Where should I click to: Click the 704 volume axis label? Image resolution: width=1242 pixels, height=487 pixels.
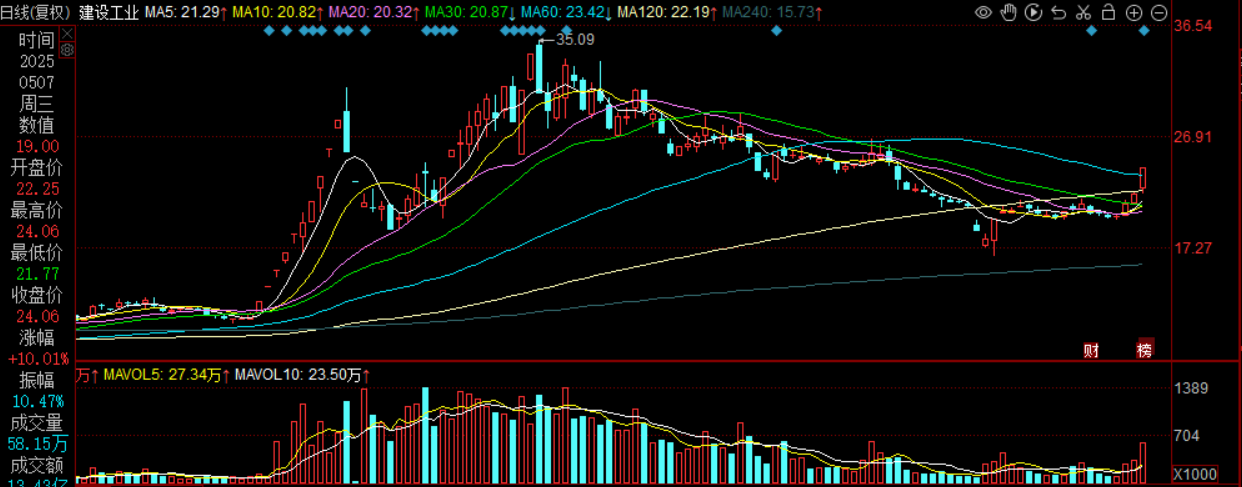coord(1187,435)
